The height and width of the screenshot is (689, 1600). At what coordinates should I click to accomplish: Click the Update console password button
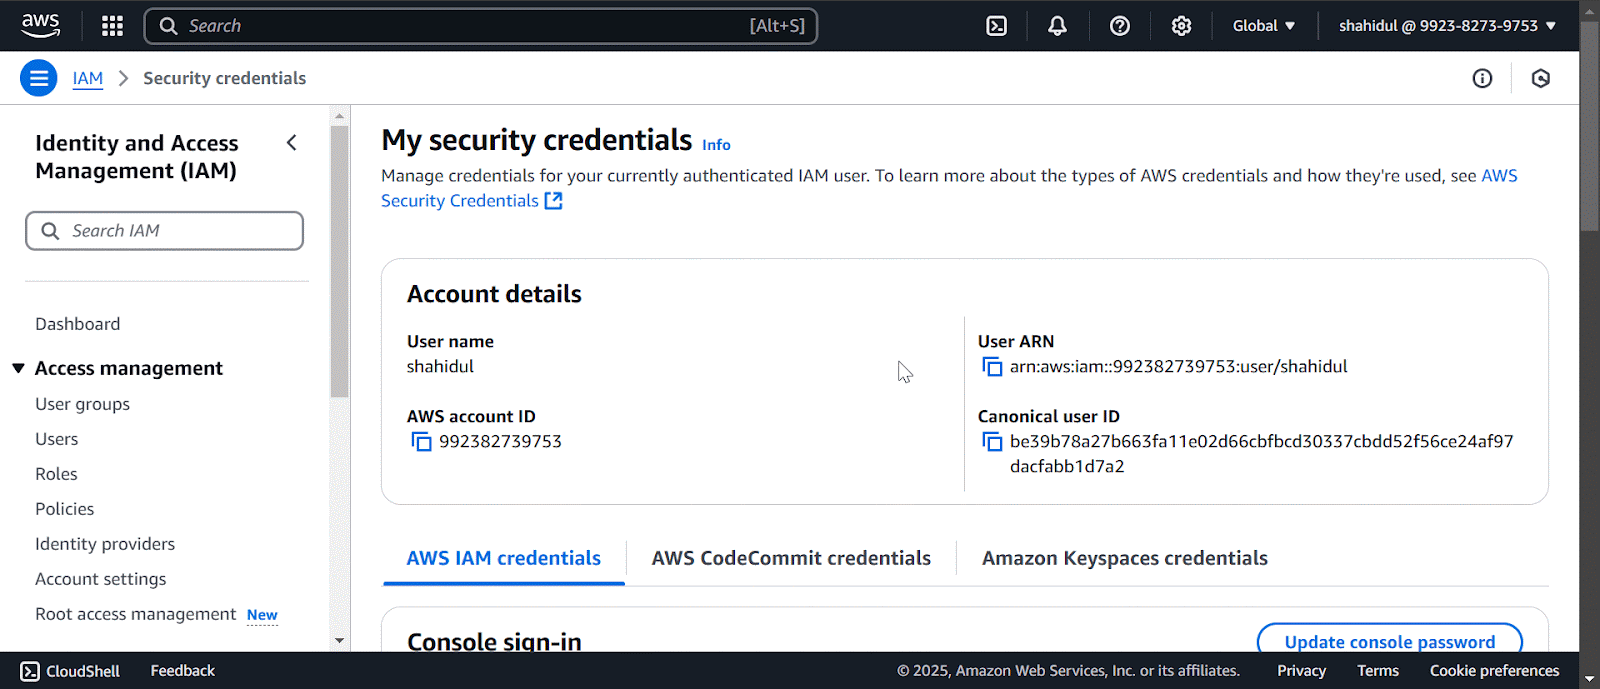[1390, 640]
